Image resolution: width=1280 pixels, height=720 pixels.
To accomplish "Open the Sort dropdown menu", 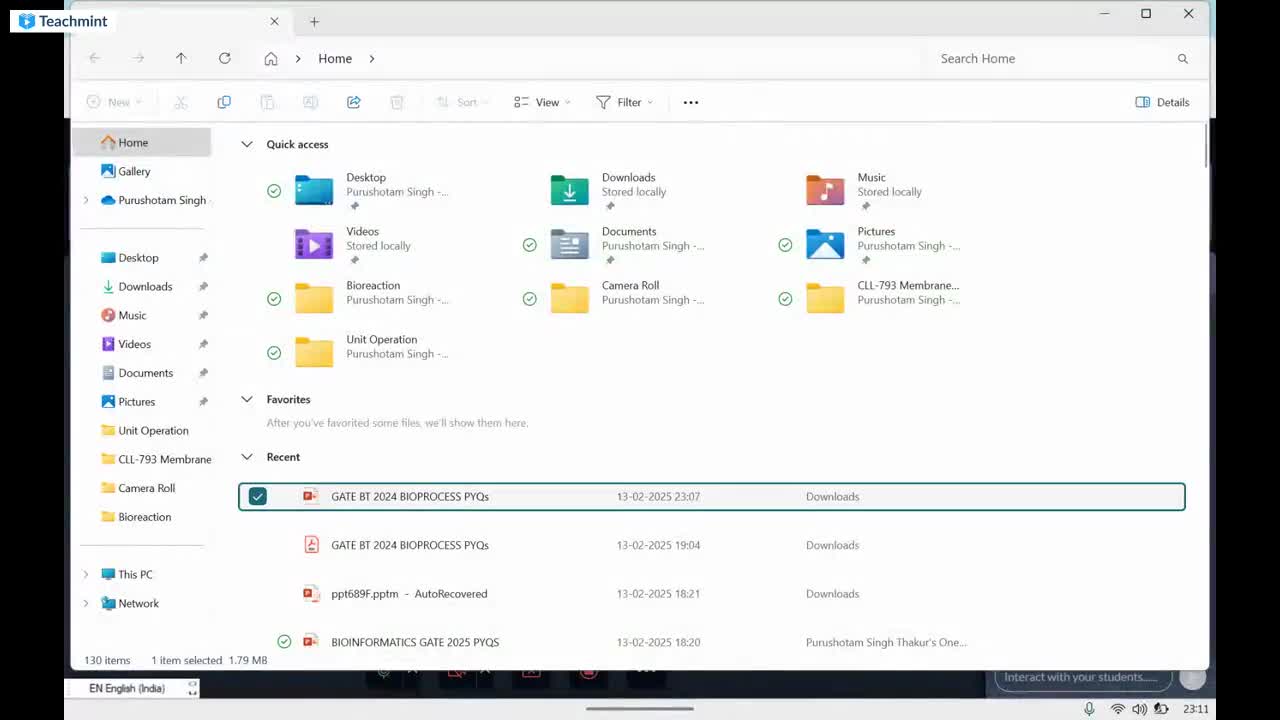I will click(x=462, y=102).
